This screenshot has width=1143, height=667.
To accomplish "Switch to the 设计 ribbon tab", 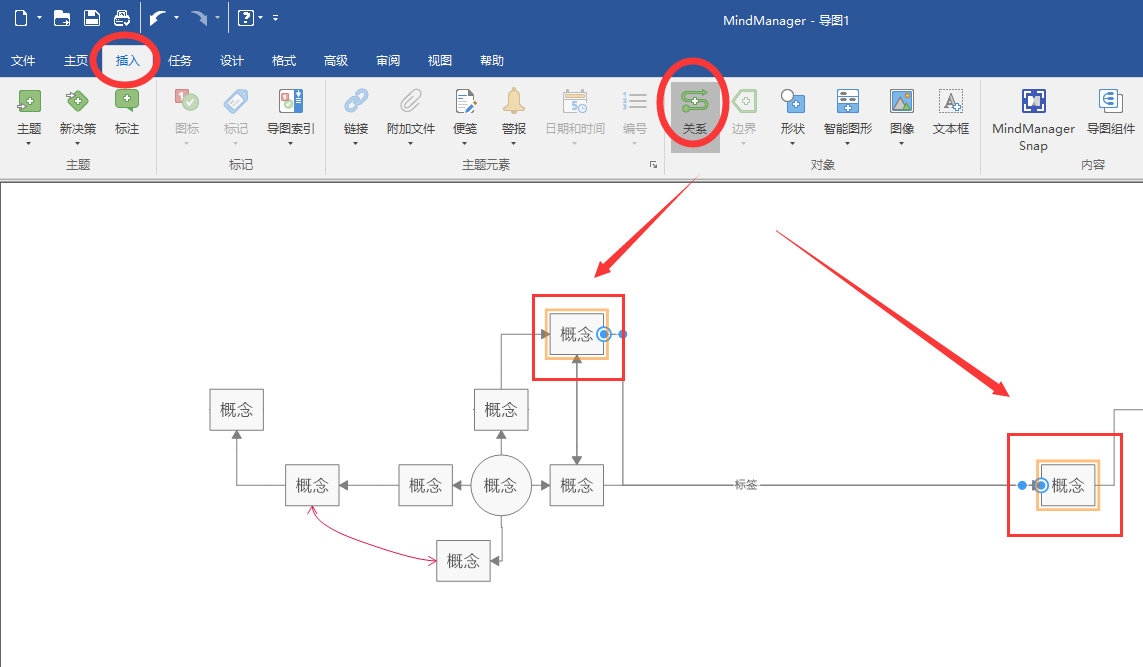I will click(x=232, y=60).
